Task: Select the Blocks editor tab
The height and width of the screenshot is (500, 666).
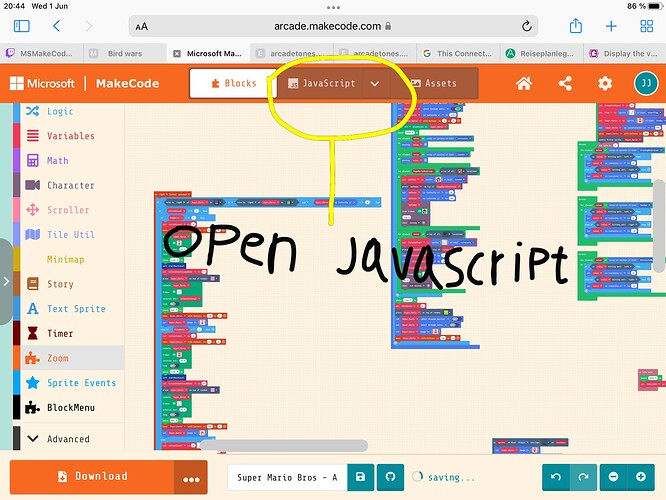Action: [x=233, y=83]
